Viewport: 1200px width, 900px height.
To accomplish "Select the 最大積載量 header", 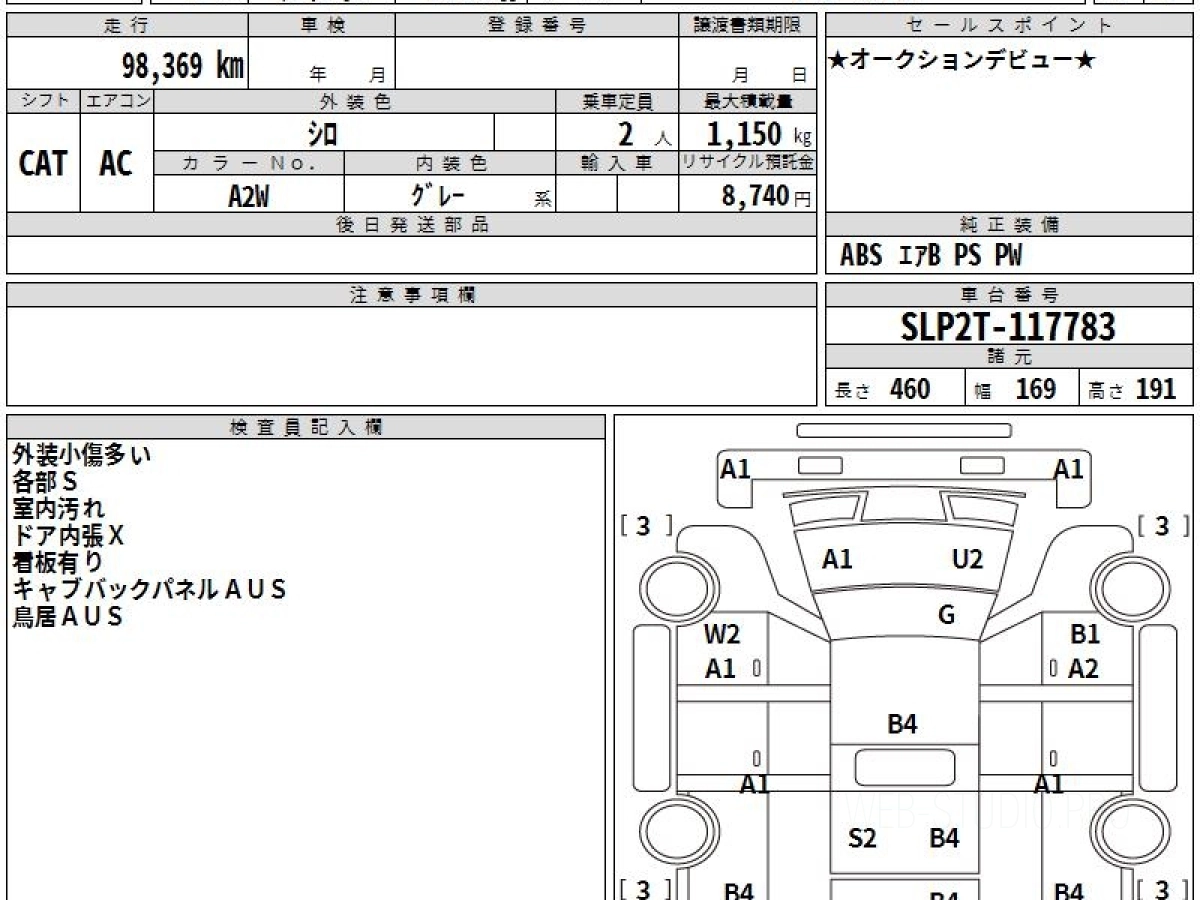I will pyautogui.click(x=747, y=101).
